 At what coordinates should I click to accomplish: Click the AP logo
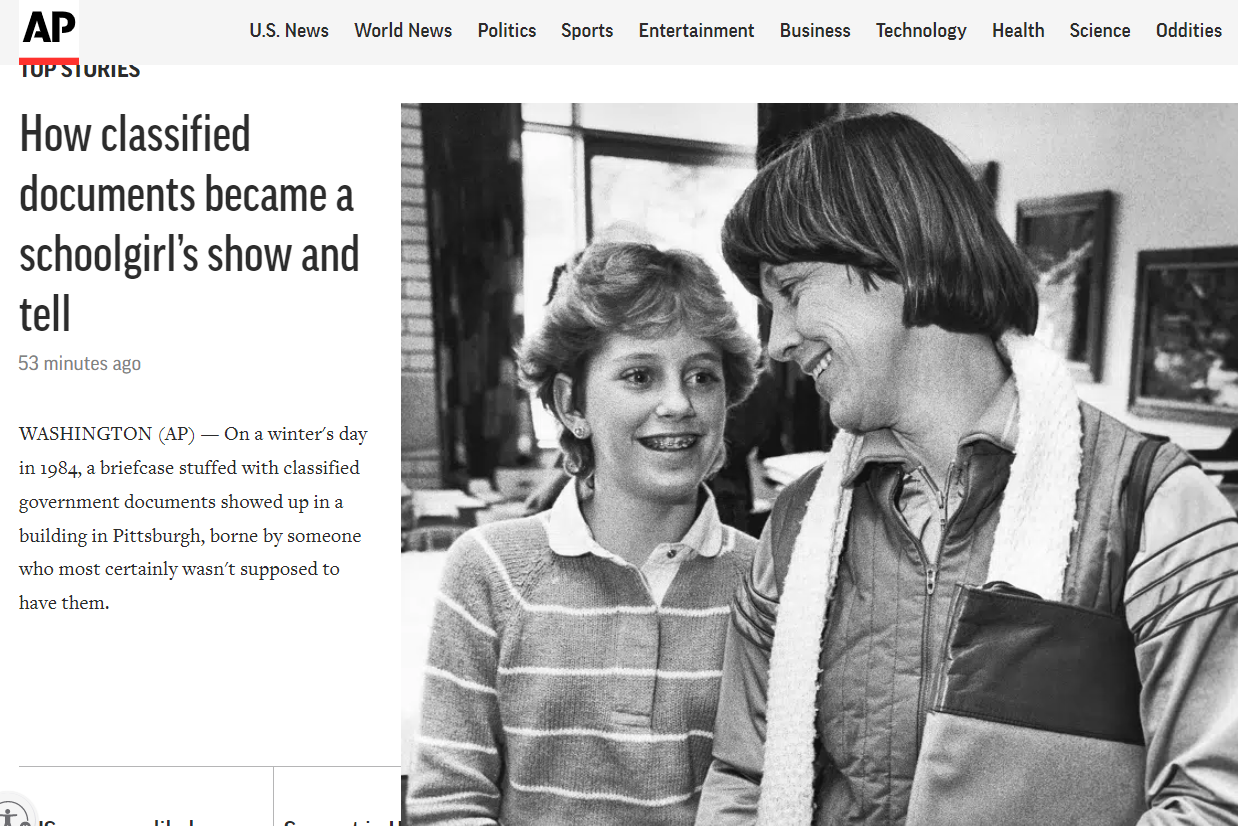point(49,32)
